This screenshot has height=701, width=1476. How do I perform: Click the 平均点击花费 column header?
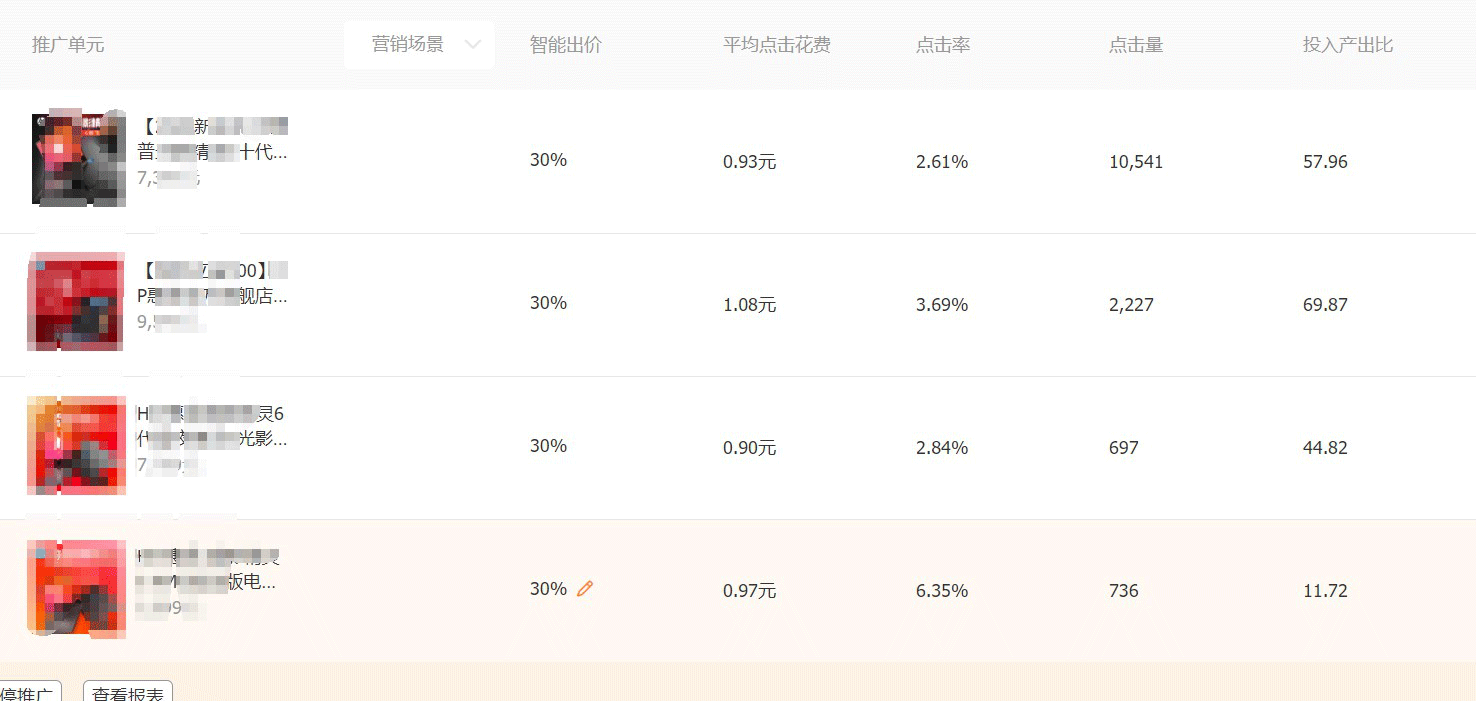point(777,45)
